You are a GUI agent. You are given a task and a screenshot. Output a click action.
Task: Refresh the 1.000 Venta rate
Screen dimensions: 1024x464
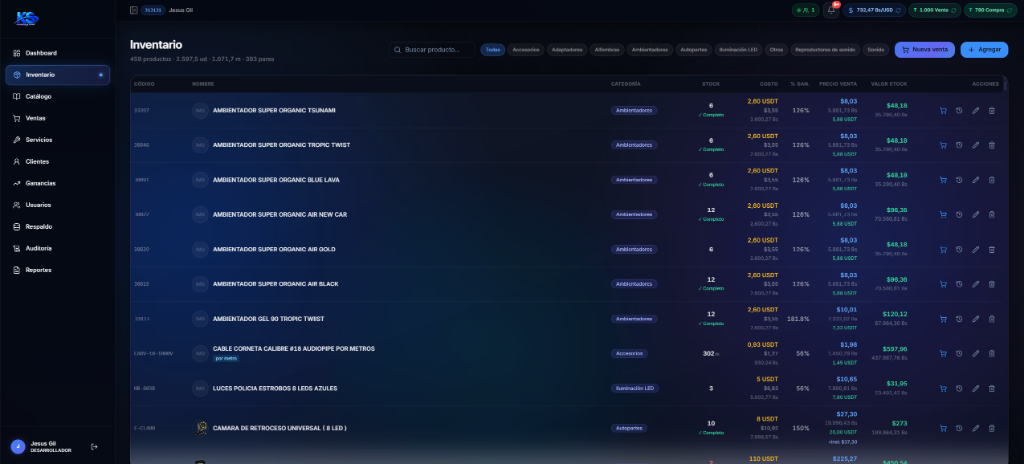click(x=954, y=10)
